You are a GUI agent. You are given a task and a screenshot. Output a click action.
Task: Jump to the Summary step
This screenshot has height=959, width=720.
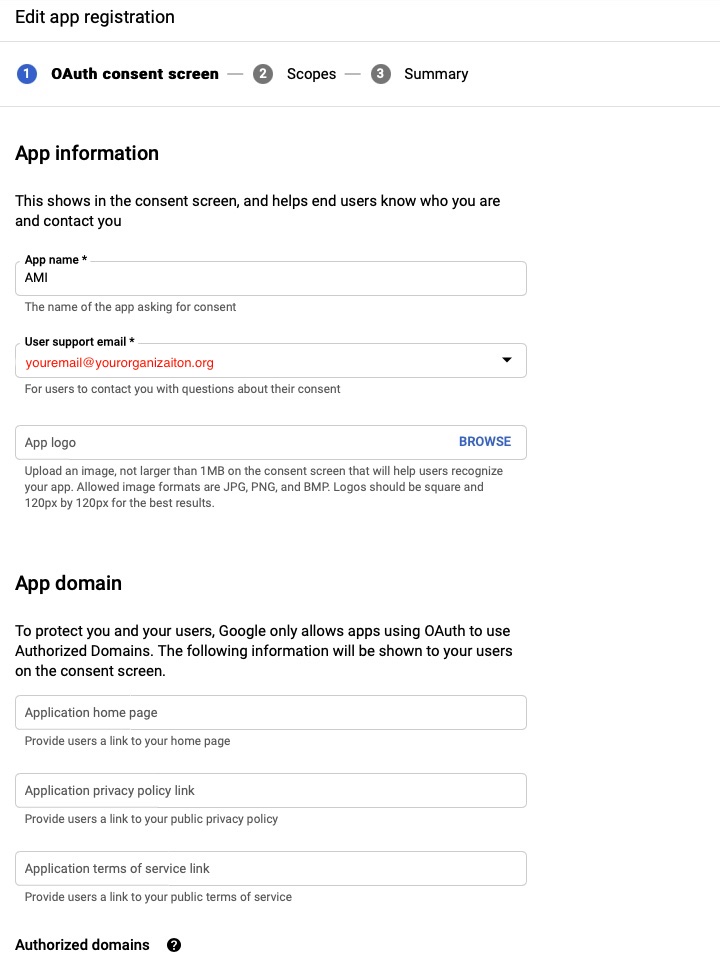(436, 74)
